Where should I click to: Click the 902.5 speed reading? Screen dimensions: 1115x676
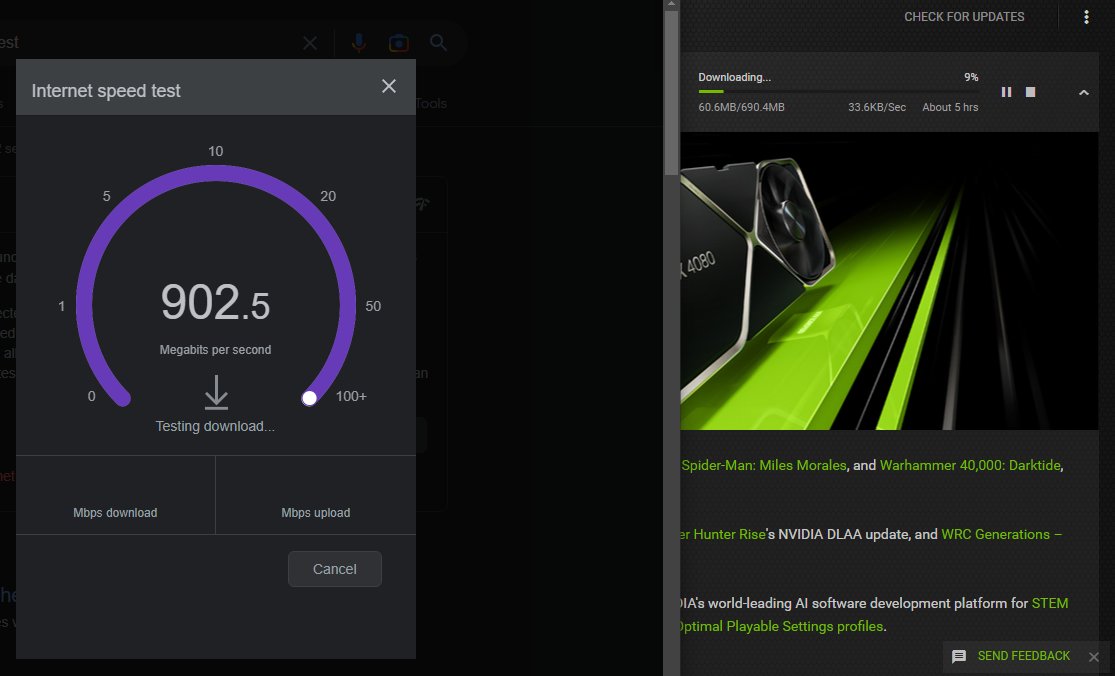[215, 302]
